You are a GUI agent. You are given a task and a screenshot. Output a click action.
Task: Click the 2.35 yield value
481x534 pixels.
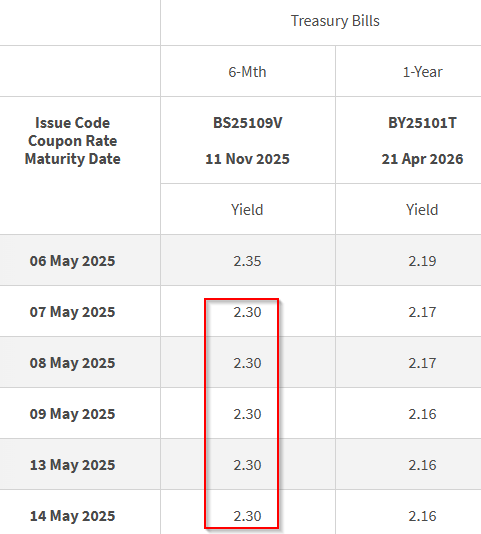[x=247, y=261]
